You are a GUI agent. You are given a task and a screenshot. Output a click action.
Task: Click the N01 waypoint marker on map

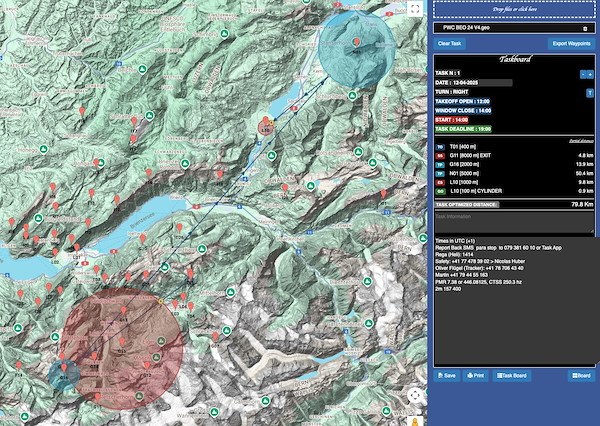pyautogui.click(x=357, y=42)
